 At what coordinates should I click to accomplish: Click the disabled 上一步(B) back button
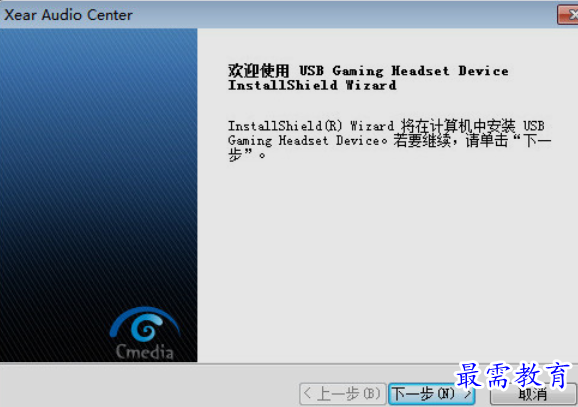coord(343,394)
